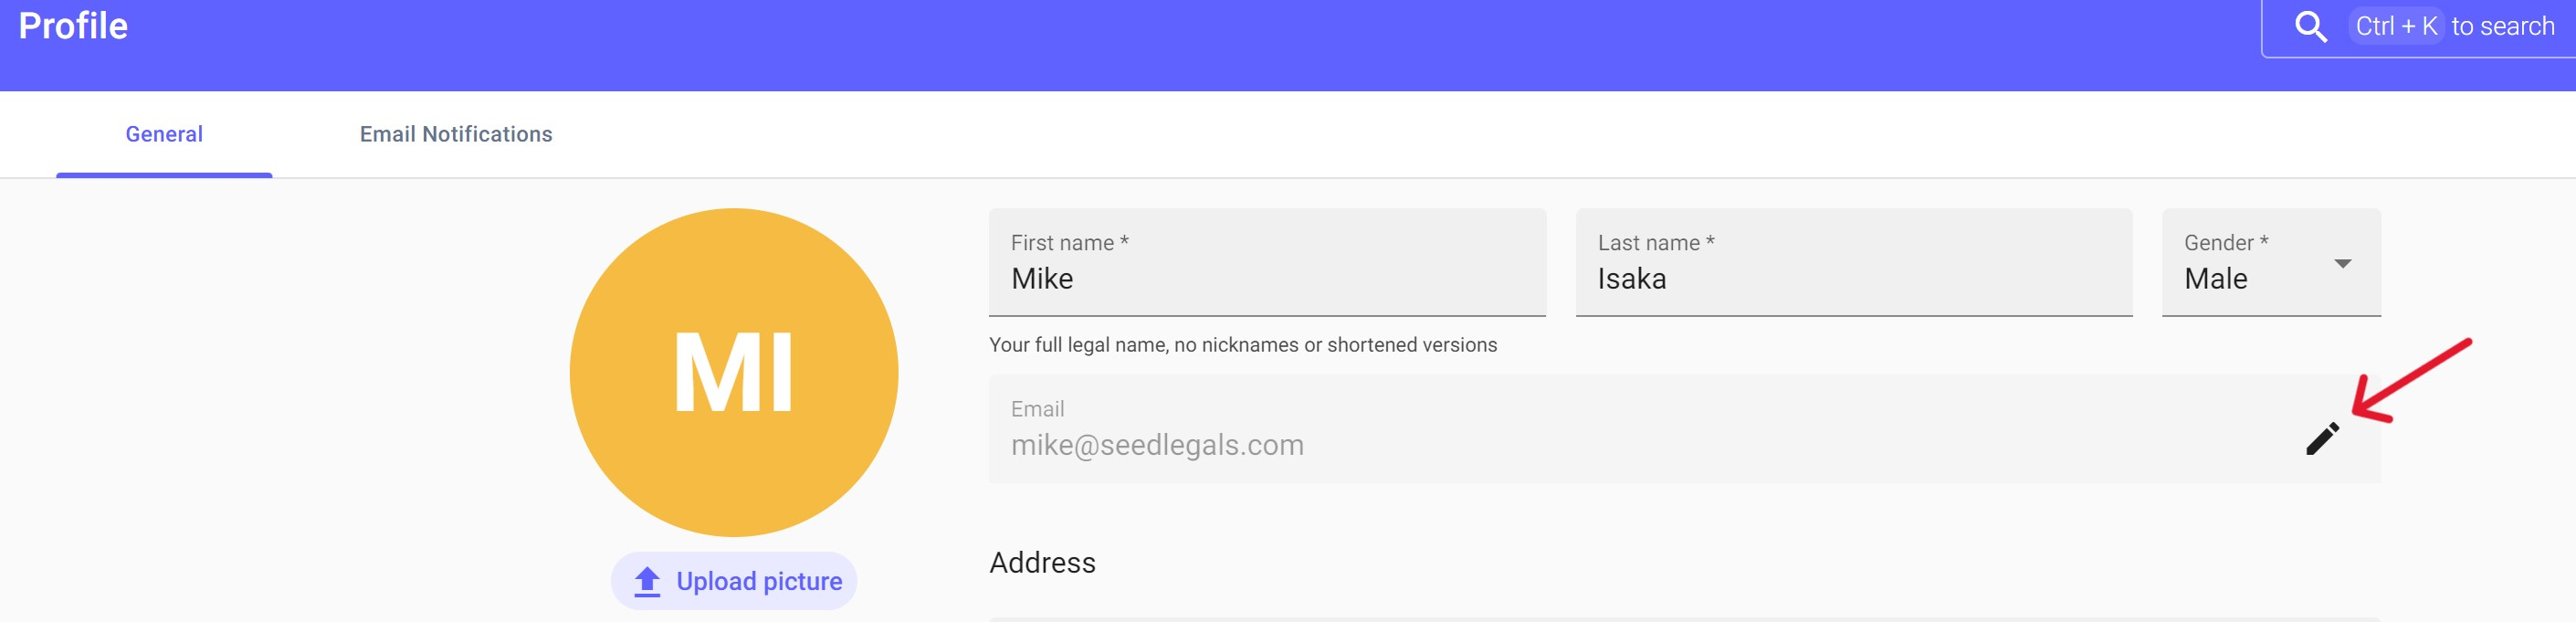Click the Gender dropdown arrow
This screenshot has height=622, width=2576.
coord(2342,264)
